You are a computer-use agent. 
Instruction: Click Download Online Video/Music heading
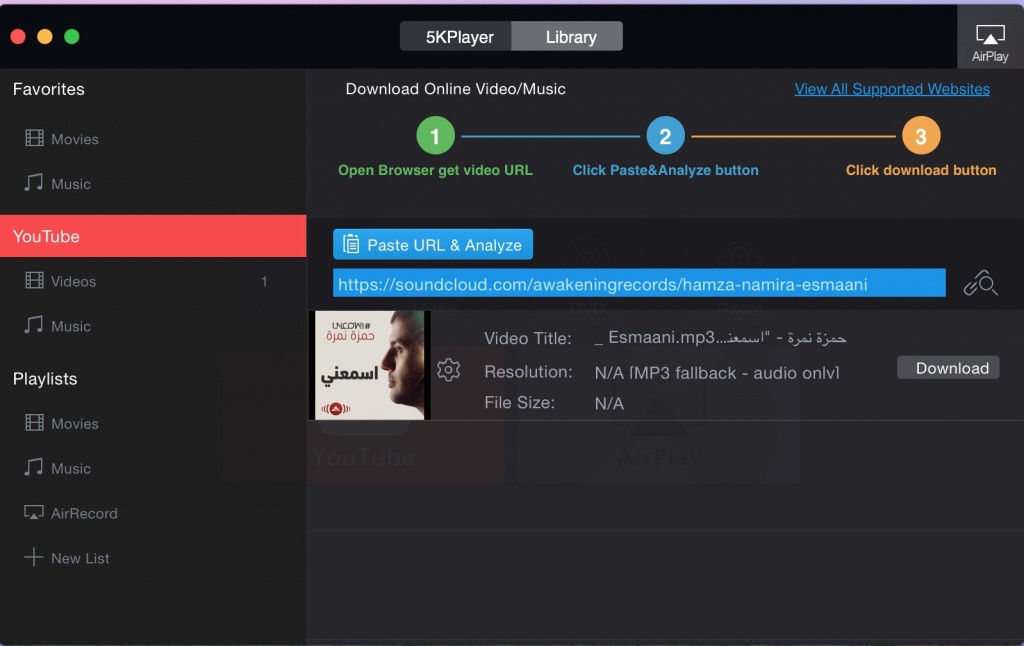click(456, 89)
